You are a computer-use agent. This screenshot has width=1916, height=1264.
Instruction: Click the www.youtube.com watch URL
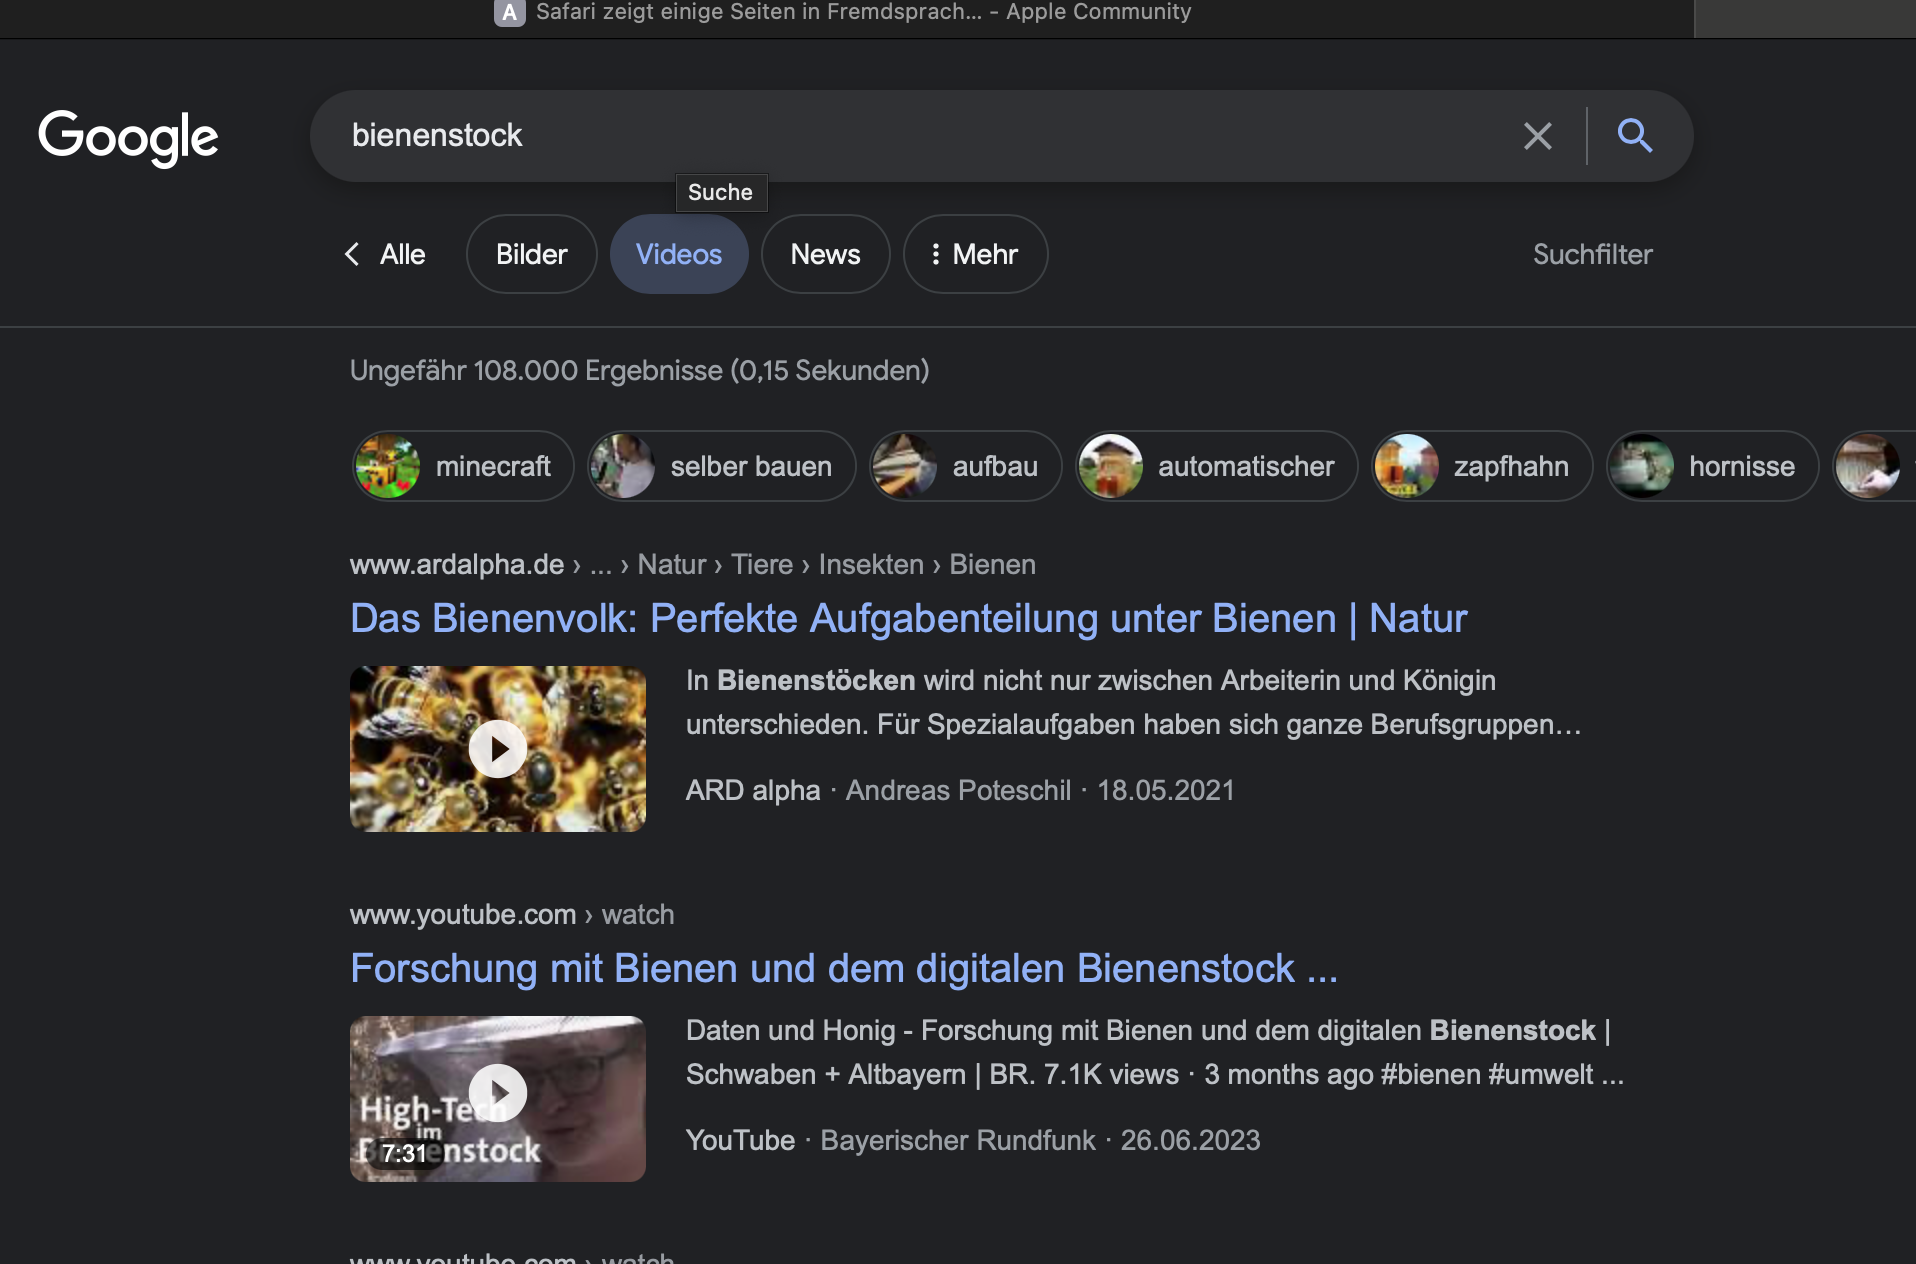click(x=512, y=914)
